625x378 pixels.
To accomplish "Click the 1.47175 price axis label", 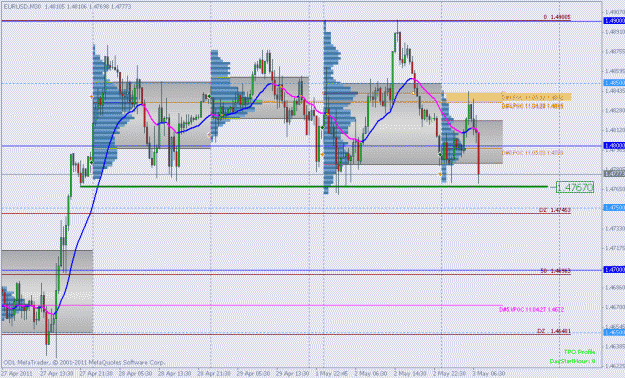I will [614, 248].
